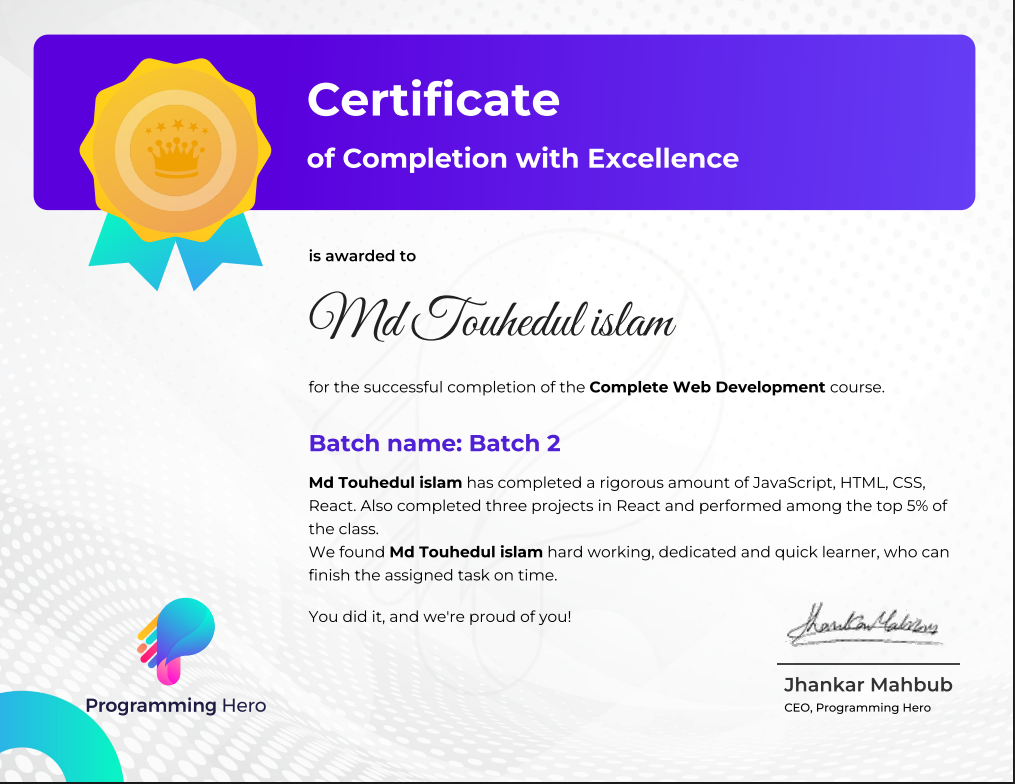1015x784 pixels.
Task: Click the signature line above Jhankar Mahbub
Action: coord(868,664)
